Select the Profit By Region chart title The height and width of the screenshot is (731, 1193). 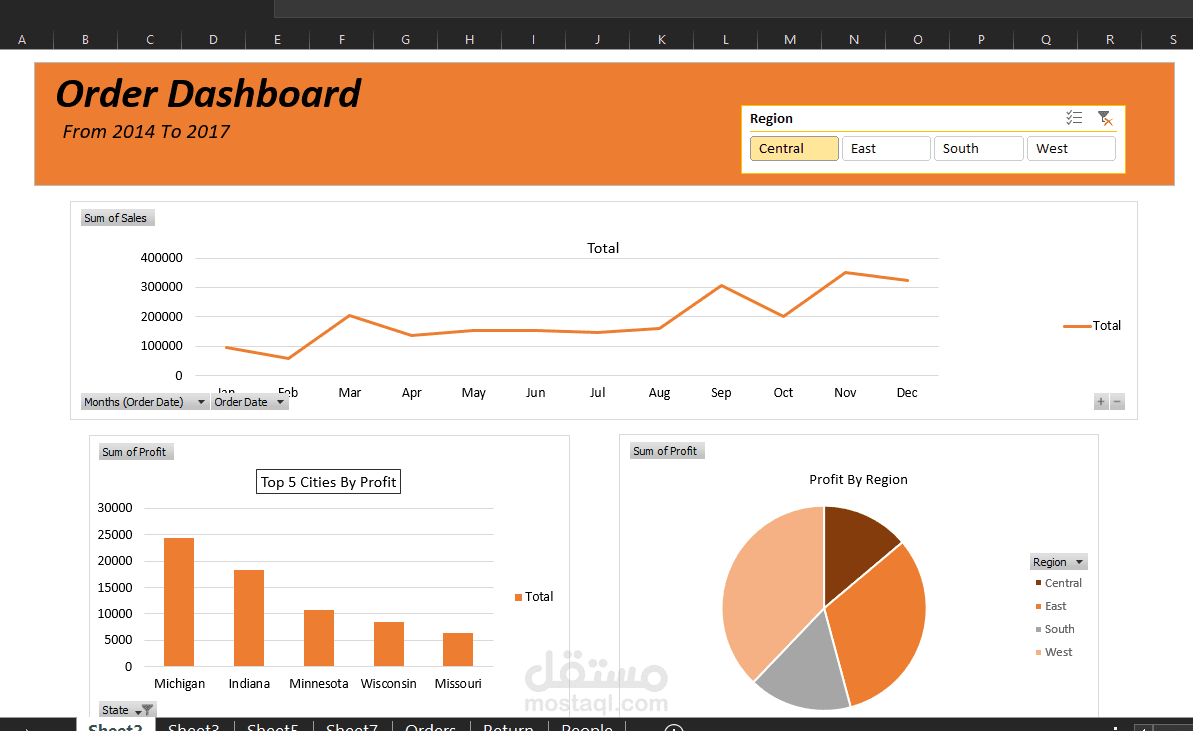(x=858, y=479)
